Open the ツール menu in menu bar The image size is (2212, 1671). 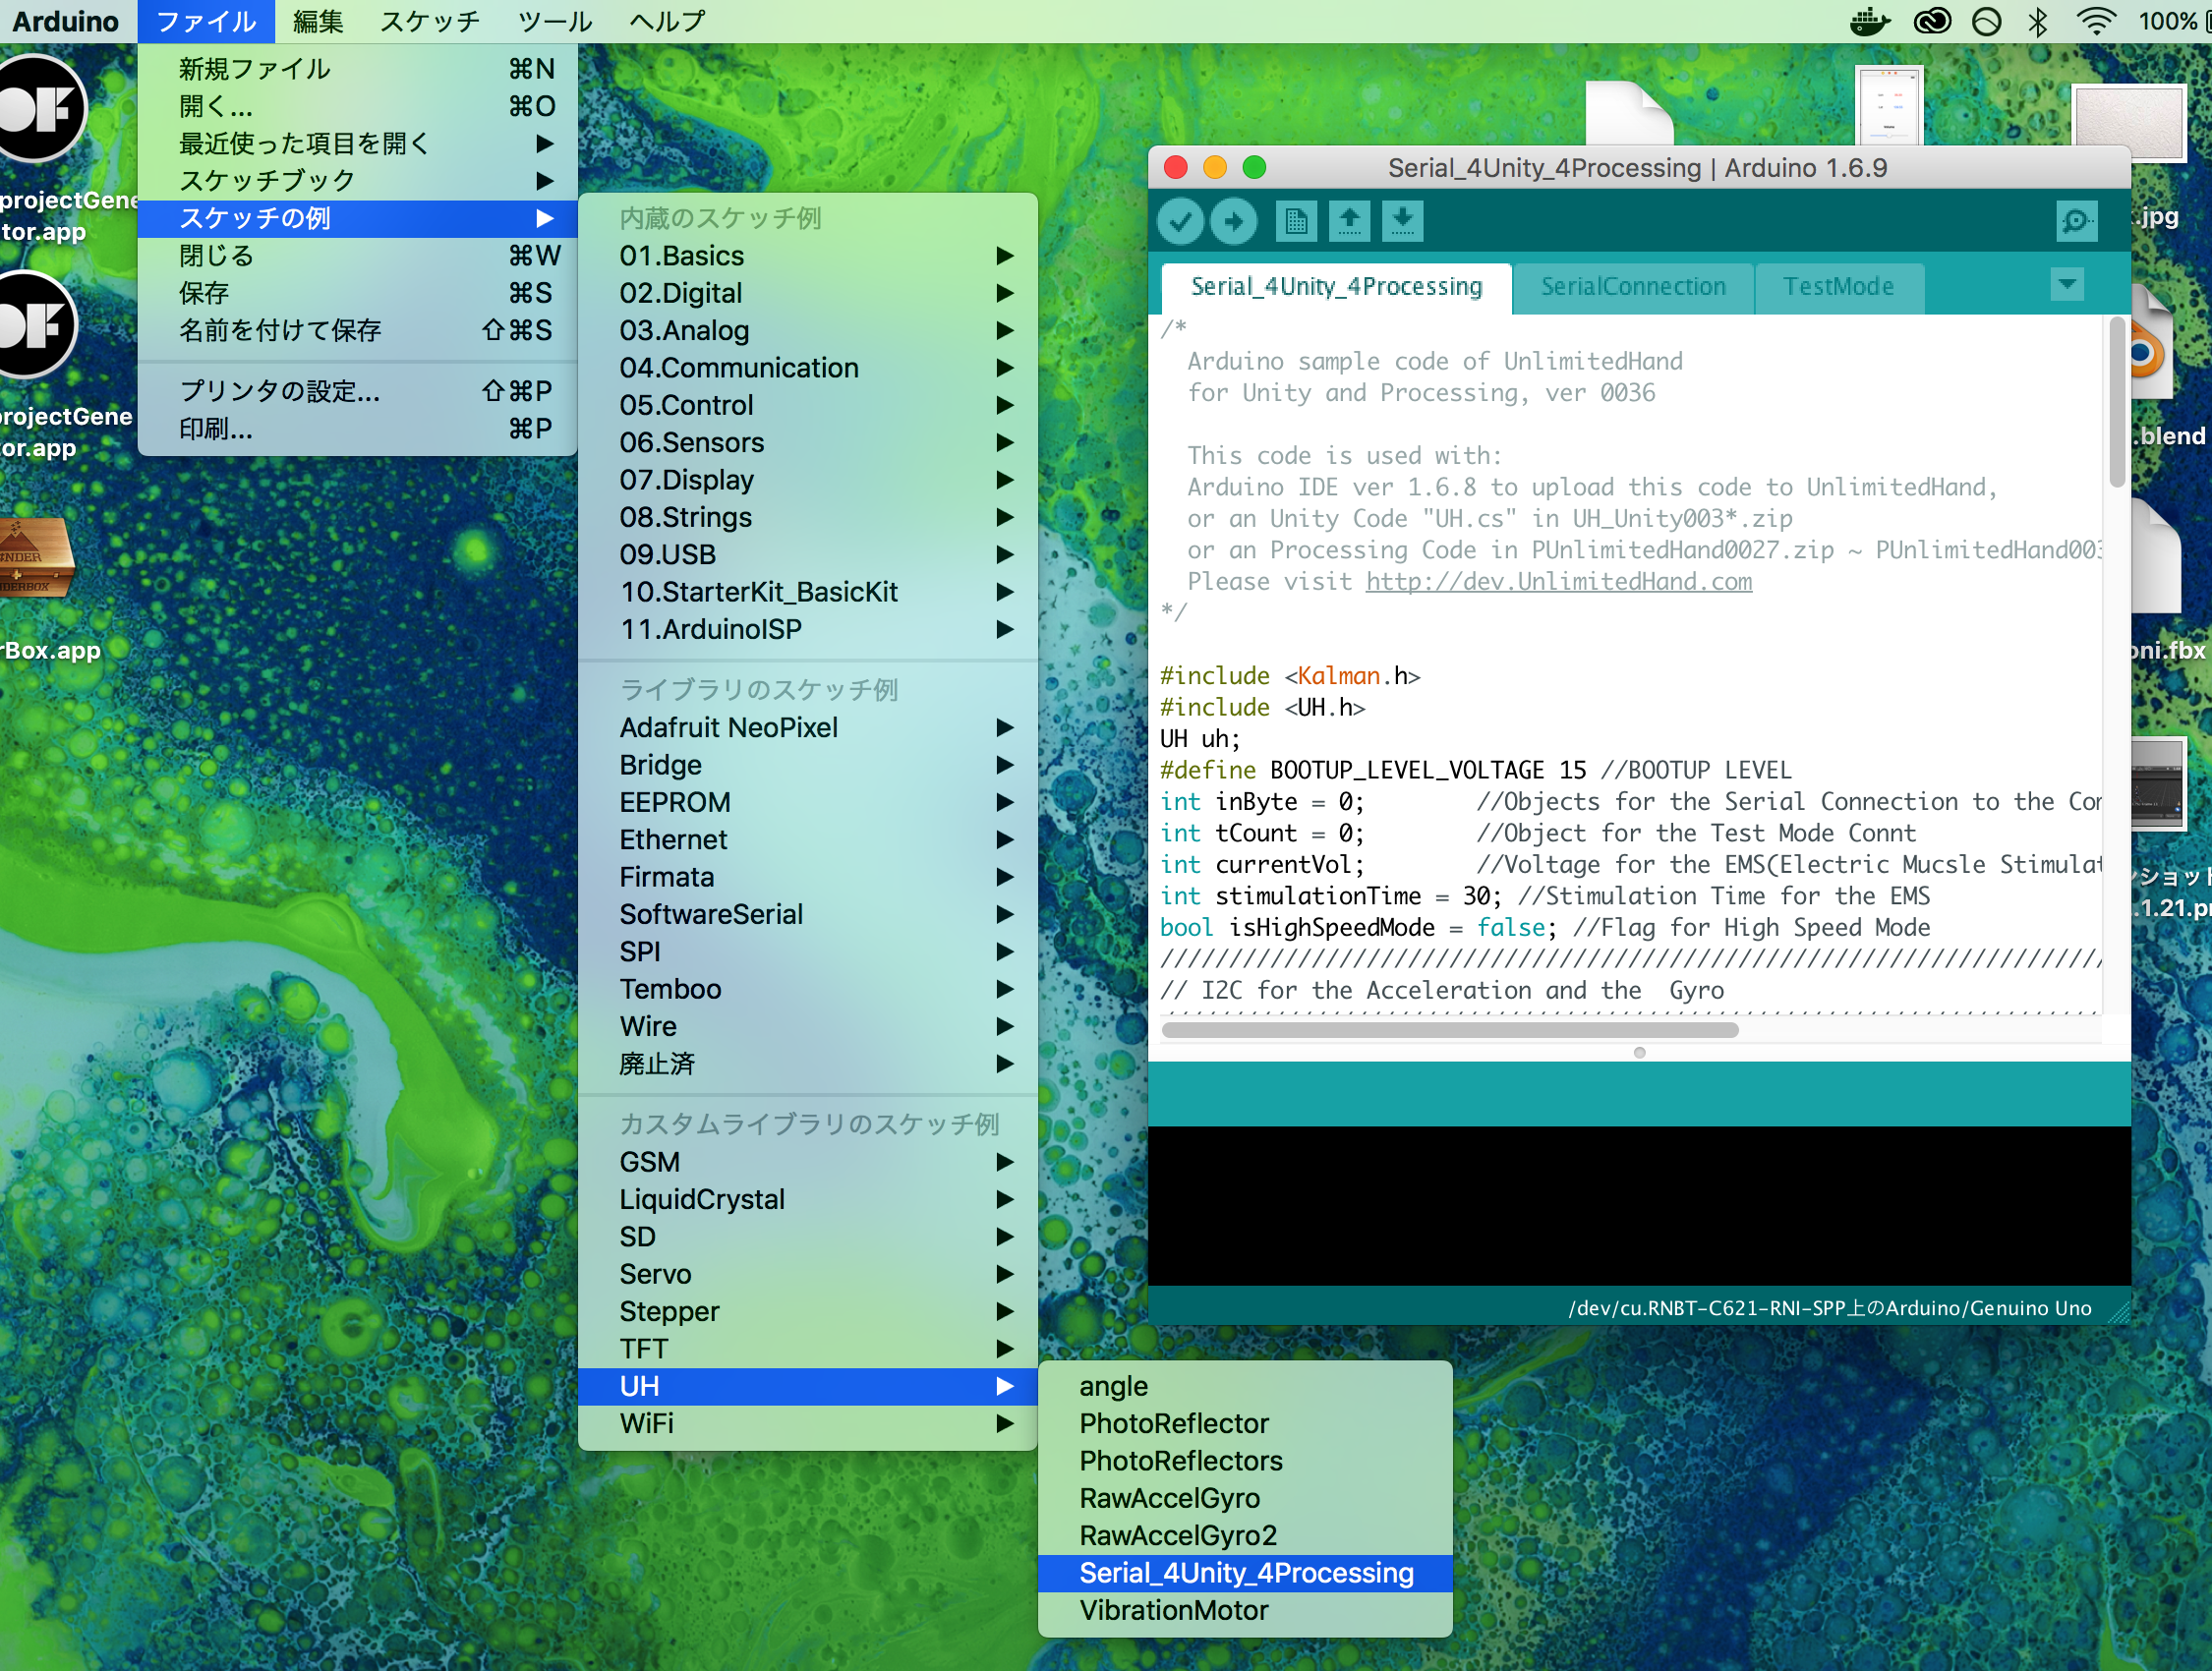(x=555, y=21)
